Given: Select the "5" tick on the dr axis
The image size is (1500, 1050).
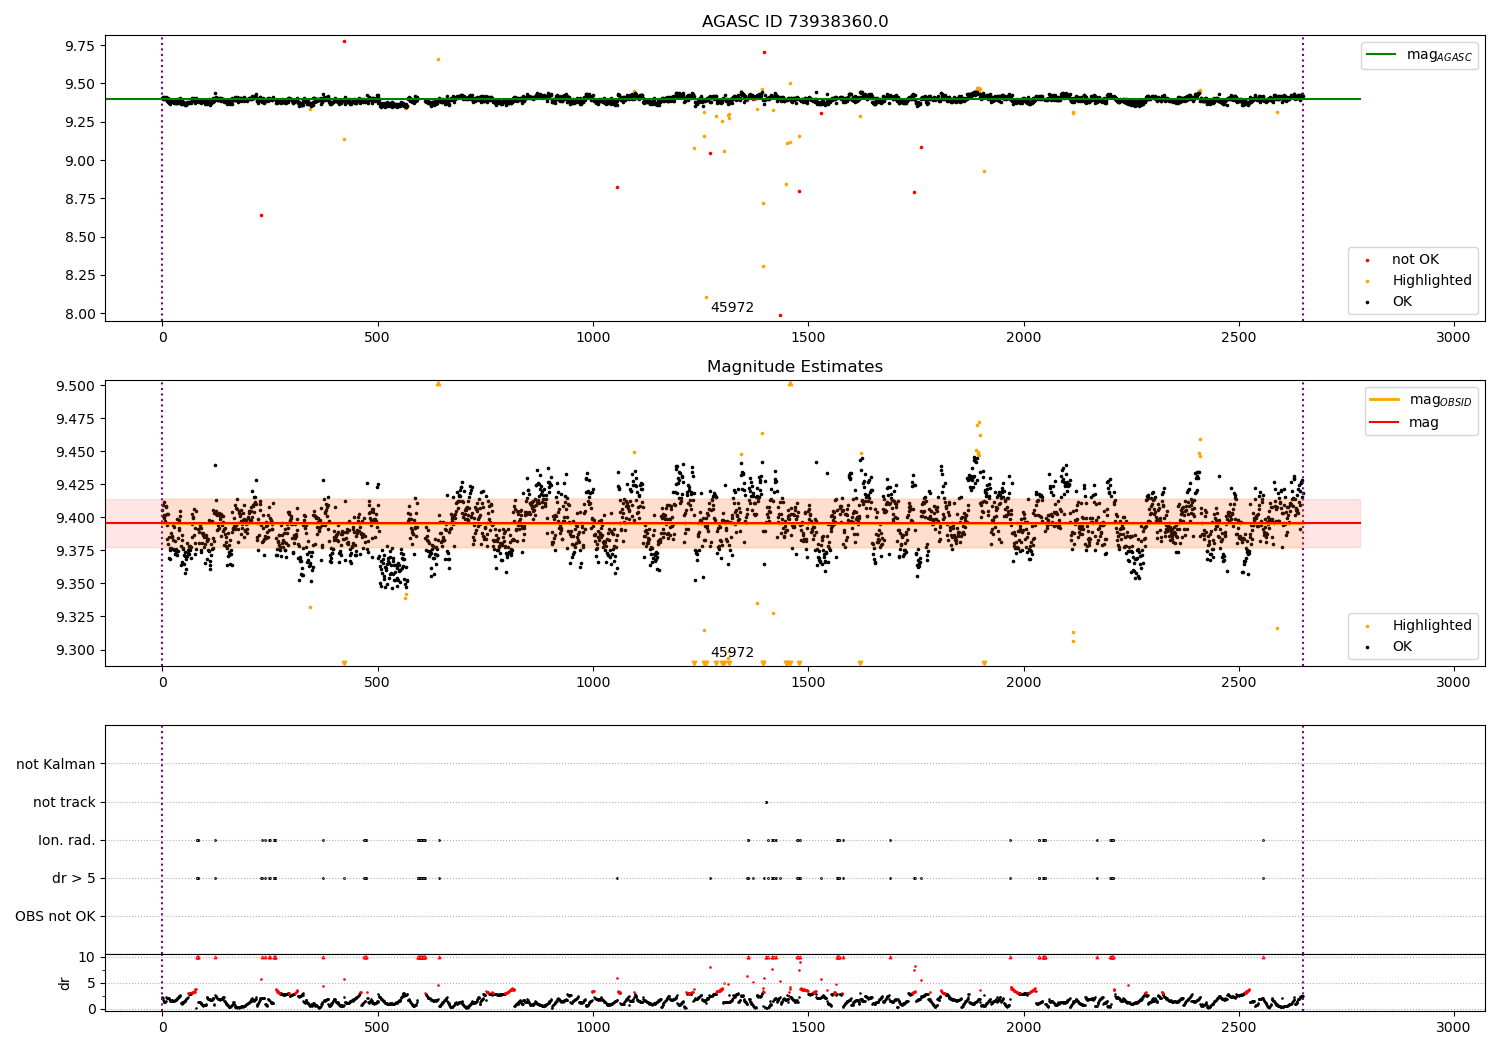Looking at the screenshot, I should pyautogui.click(x=91, y=983).
